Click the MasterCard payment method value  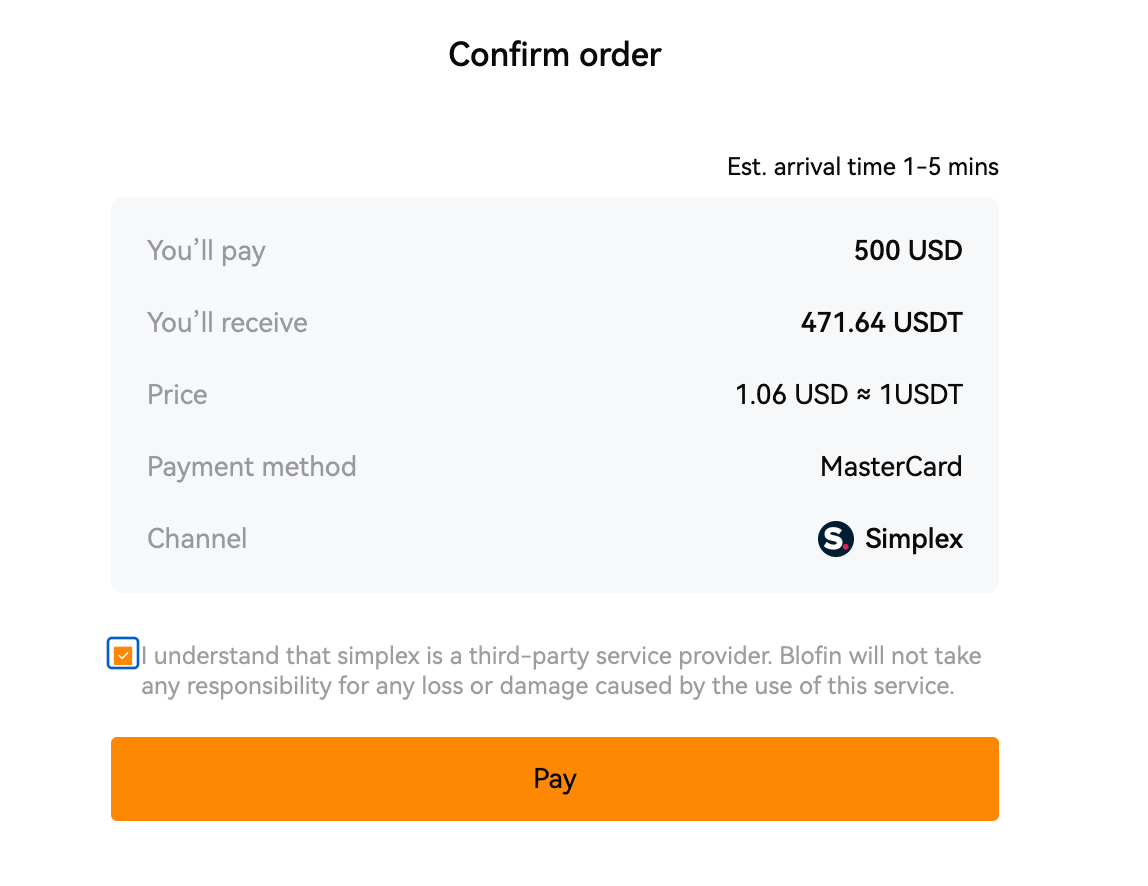coord(891,466)
